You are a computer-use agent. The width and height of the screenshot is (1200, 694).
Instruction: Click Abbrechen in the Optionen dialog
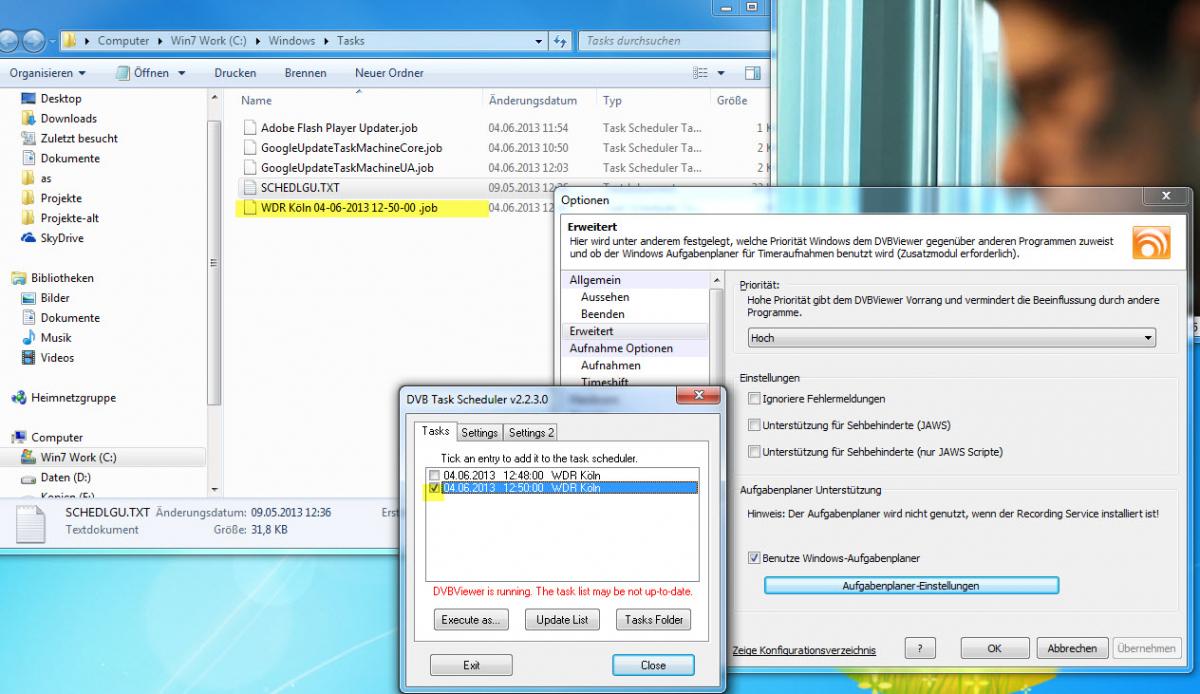(x=1073, y=648)
